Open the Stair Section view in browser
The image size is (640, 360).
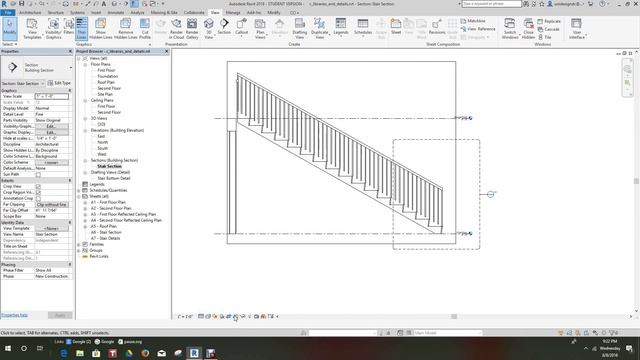pyautogui.click(x=109, y=167)
